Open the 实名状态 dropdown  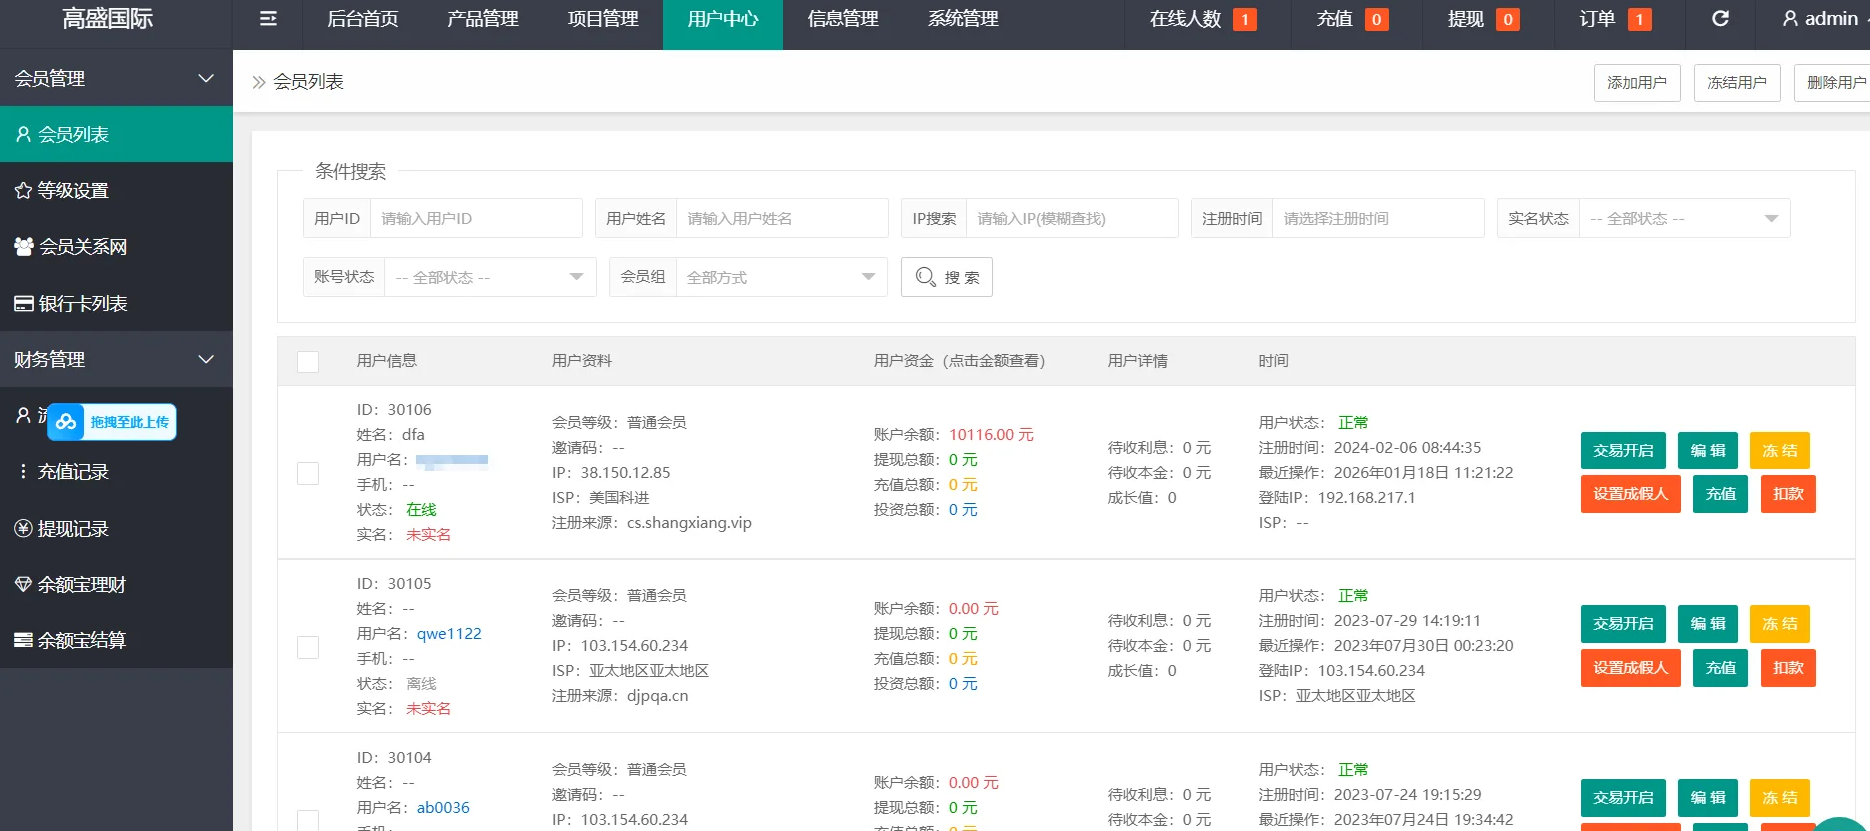click(x=1684, y=219)
